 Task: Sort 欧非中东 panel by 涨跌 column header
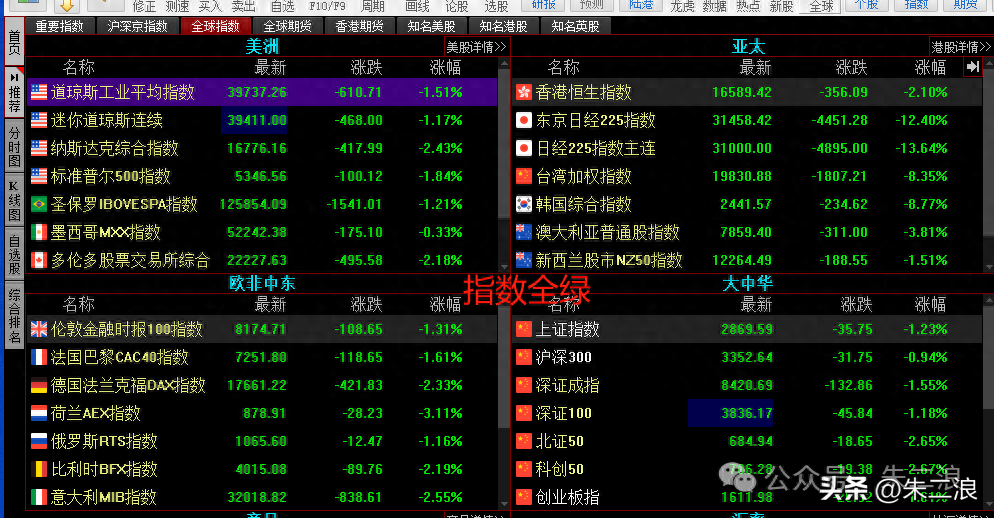(366, 304)
